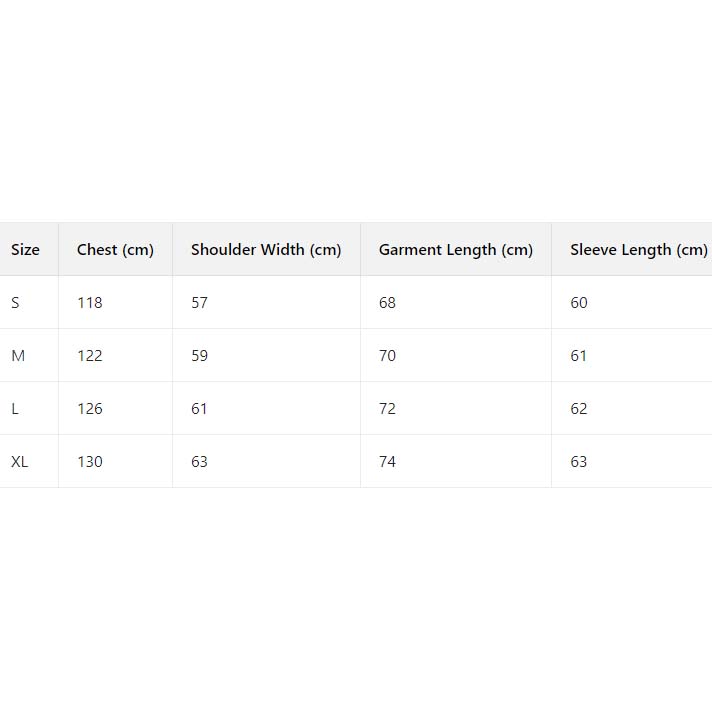This screenshot has width=712, height=711.
Task: Select sleeve length value 60
Action: pos(579,303)
